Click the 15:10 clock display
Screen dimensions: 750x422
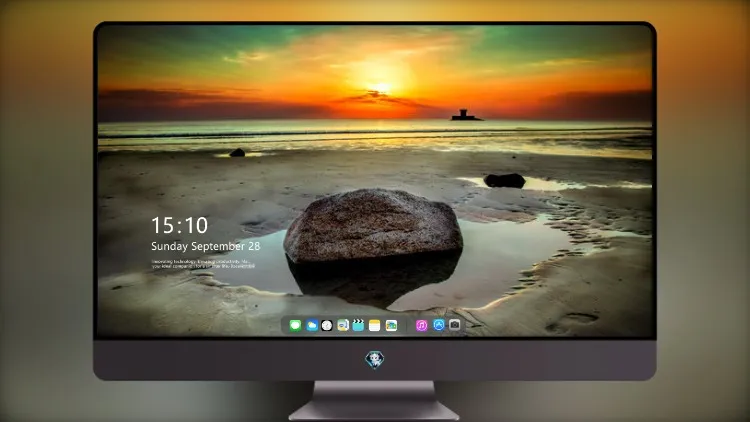pyautogui.click(x=180, y=225)
